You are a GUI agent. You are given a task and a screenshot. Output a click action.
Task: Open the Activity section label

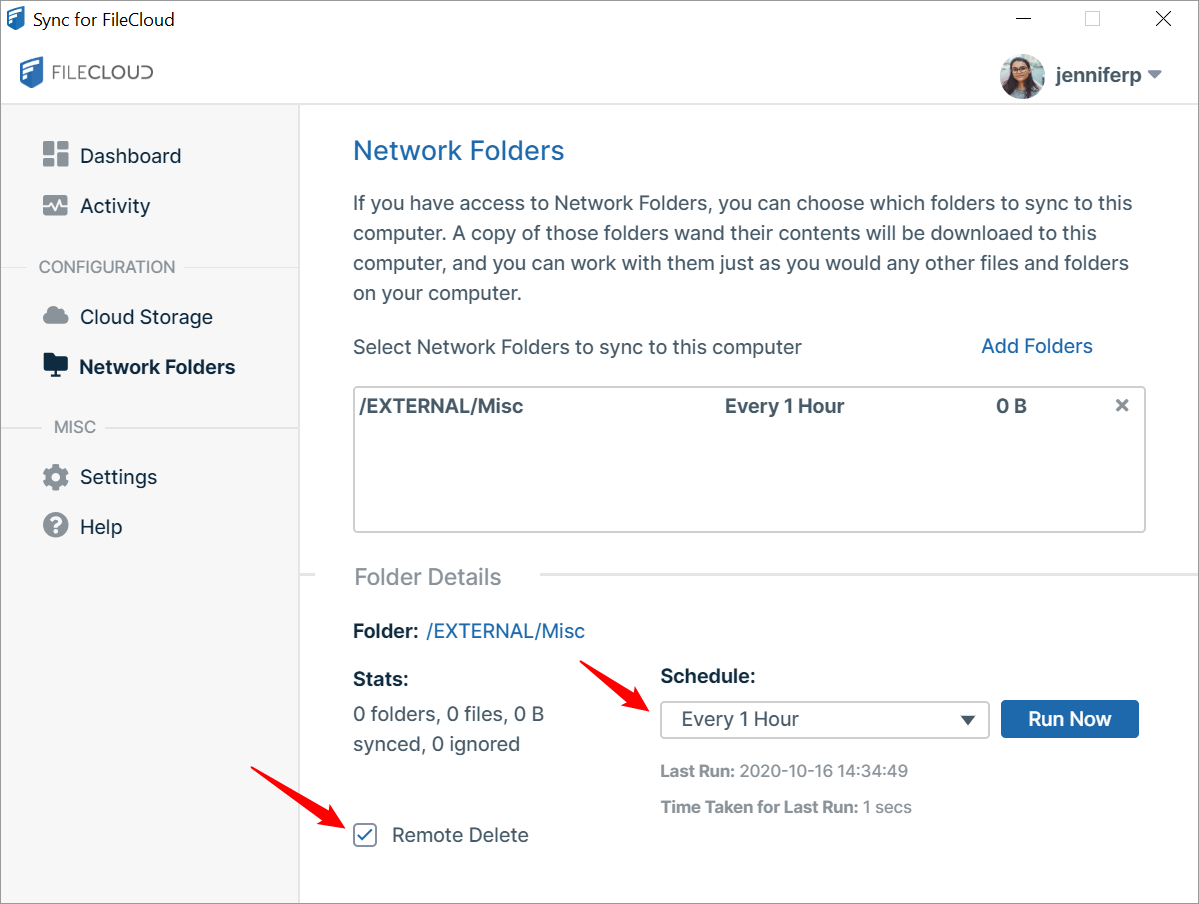[115, 206]
